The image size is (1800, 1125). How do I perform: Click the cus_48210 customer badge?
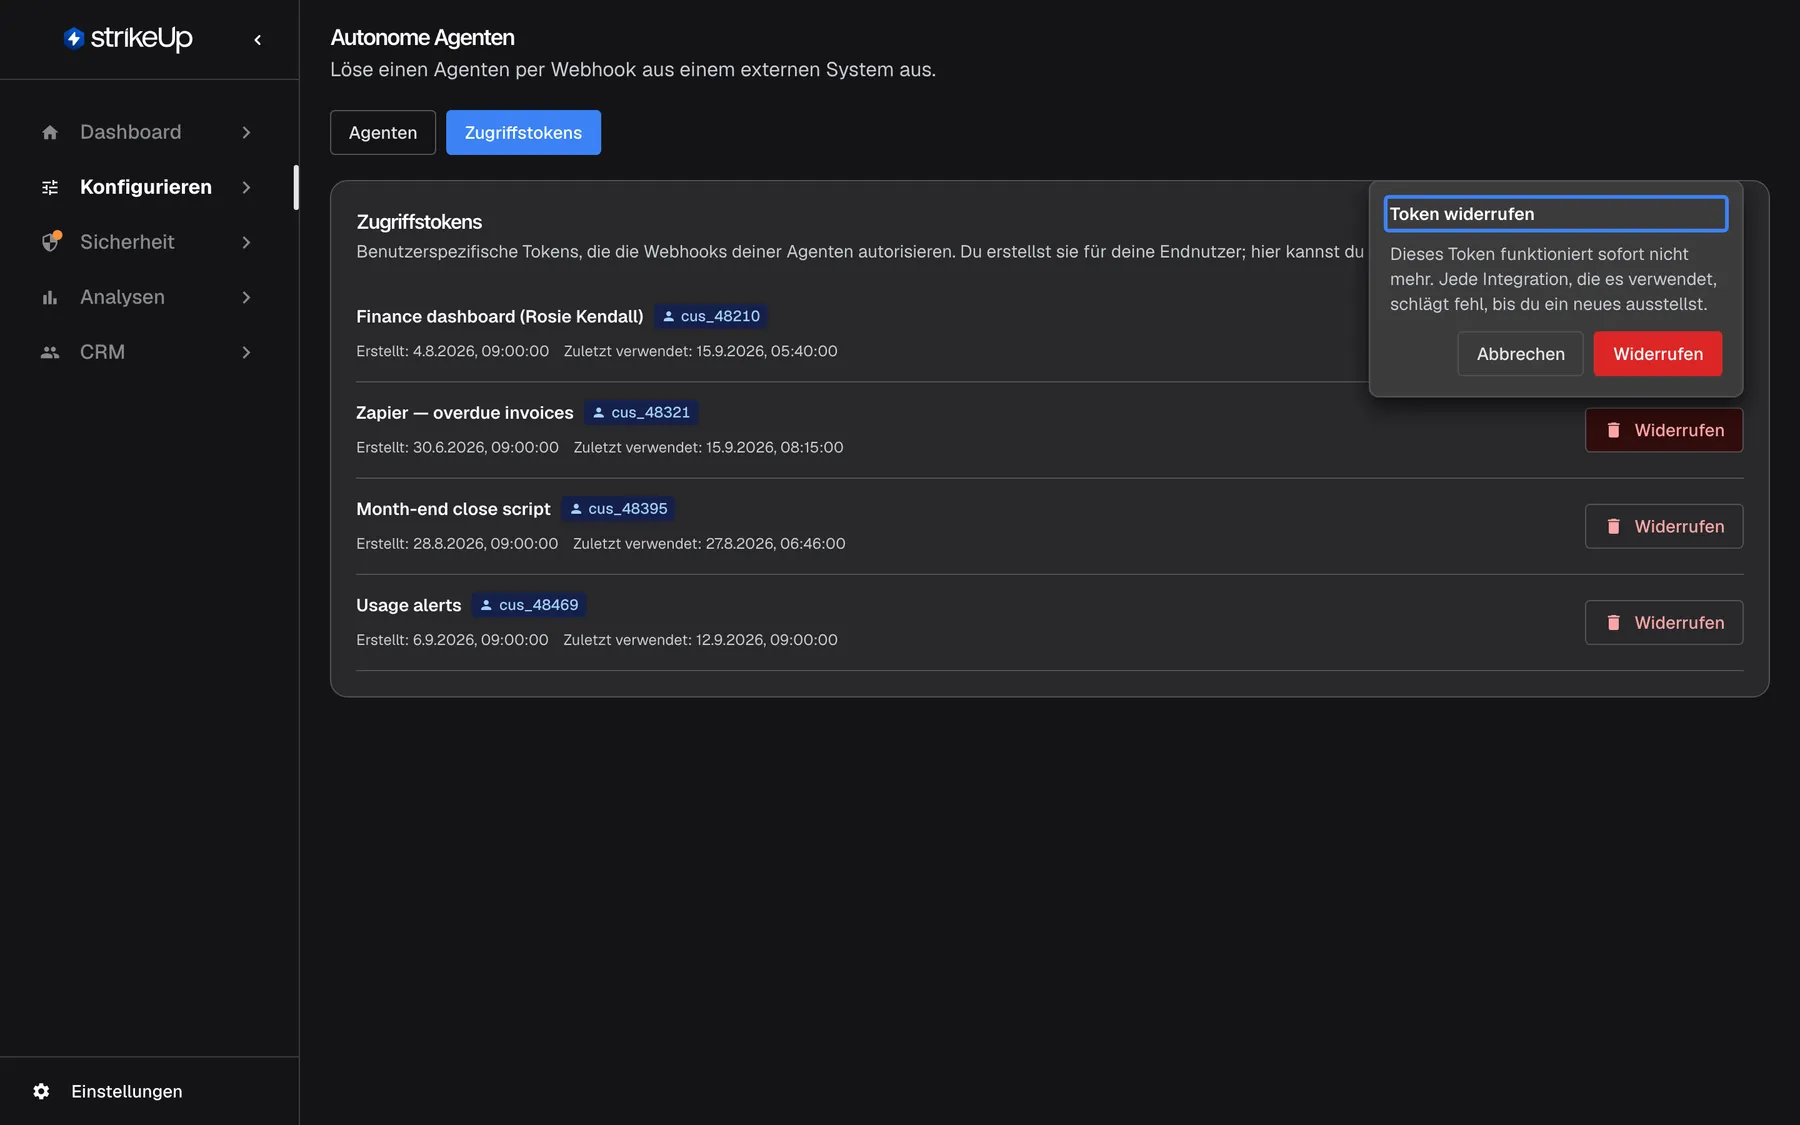pyautogui.click(x=711, y=316)
